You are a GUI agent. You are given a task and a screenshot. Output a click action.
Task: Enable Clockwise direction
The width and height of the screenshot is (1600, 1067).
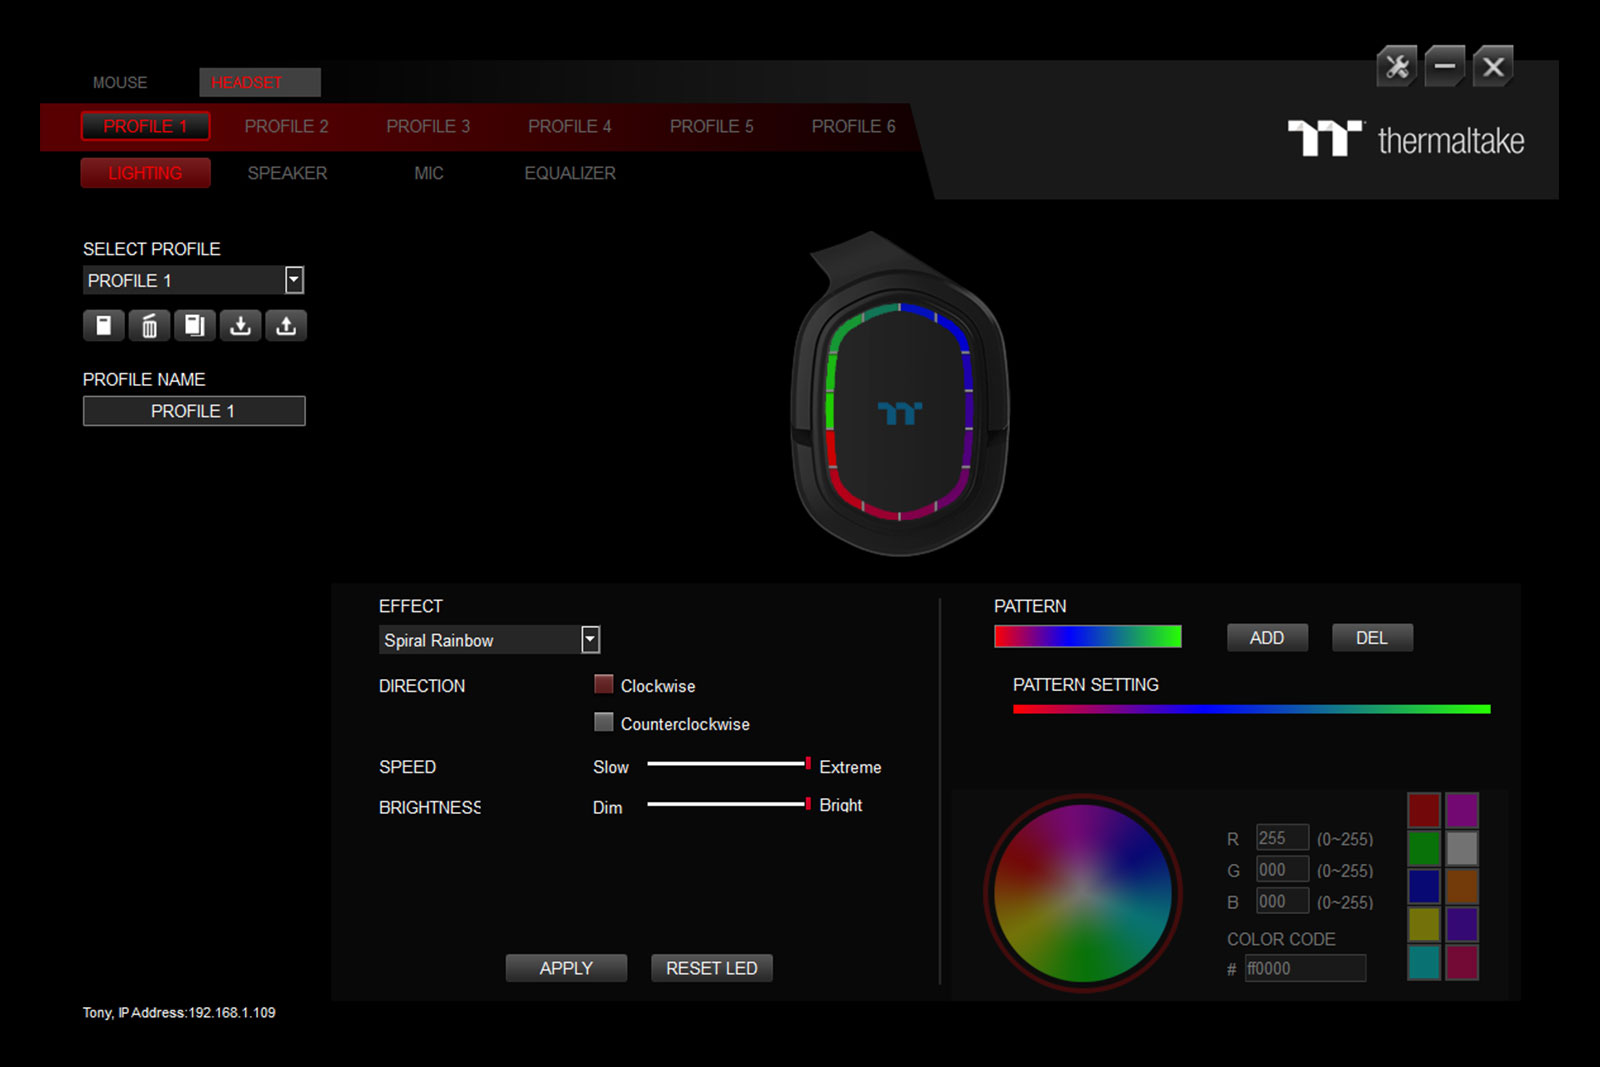point(604,684)
